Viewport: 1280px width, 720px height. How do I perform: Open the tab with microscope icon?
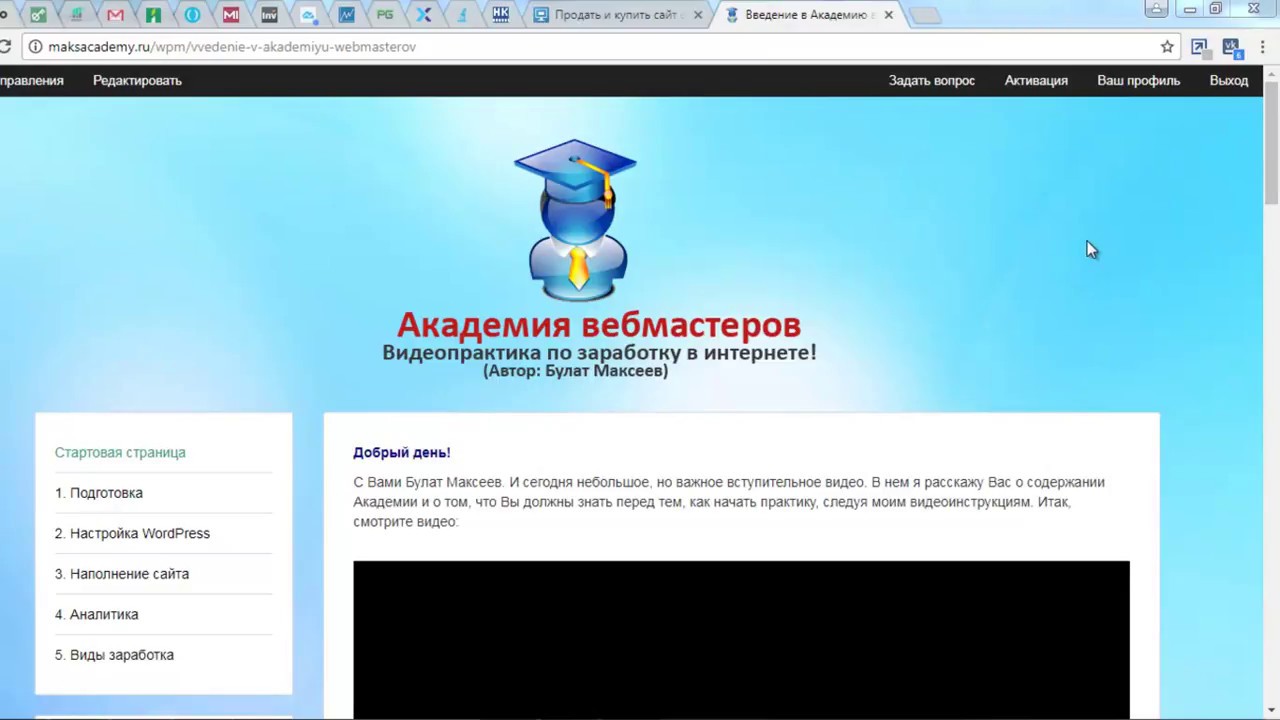pyautogui.click(x=462, y=15)
